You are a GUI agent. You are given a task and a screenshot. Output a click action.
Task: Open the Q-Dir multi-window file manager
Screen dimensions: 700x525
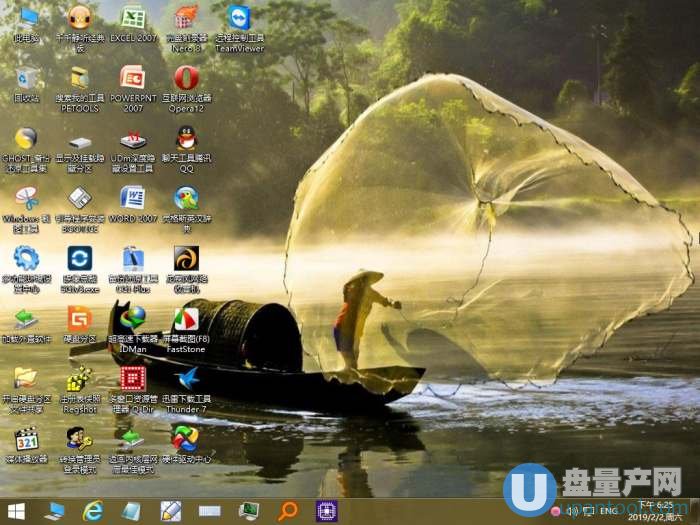[133, 390]
